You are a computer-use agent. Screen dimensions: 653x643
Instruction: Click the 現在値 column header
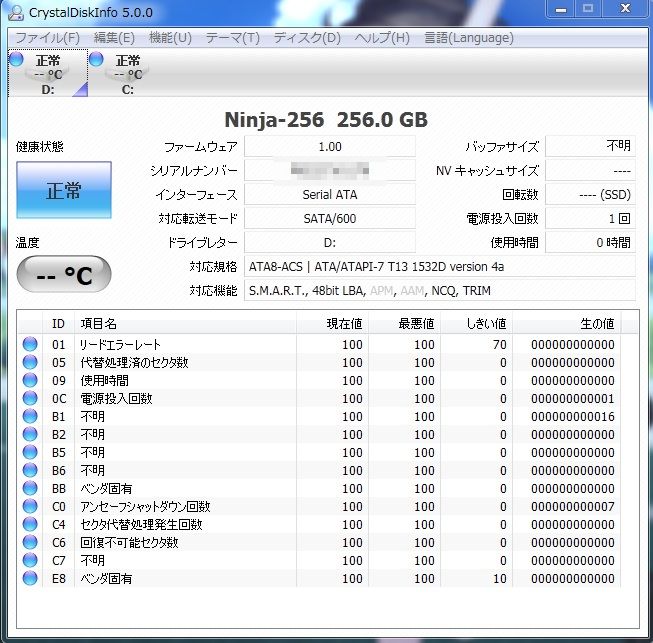click(332, 324)
